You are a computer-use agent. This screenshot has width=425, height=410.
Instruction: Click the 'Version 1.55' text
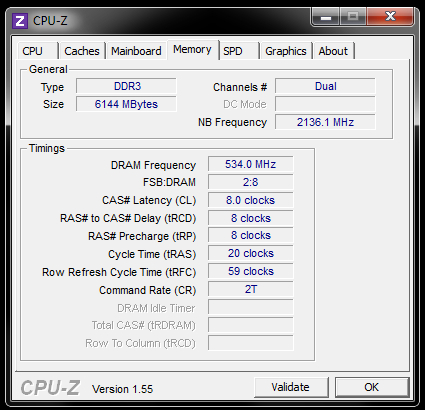tap(123, 389)
